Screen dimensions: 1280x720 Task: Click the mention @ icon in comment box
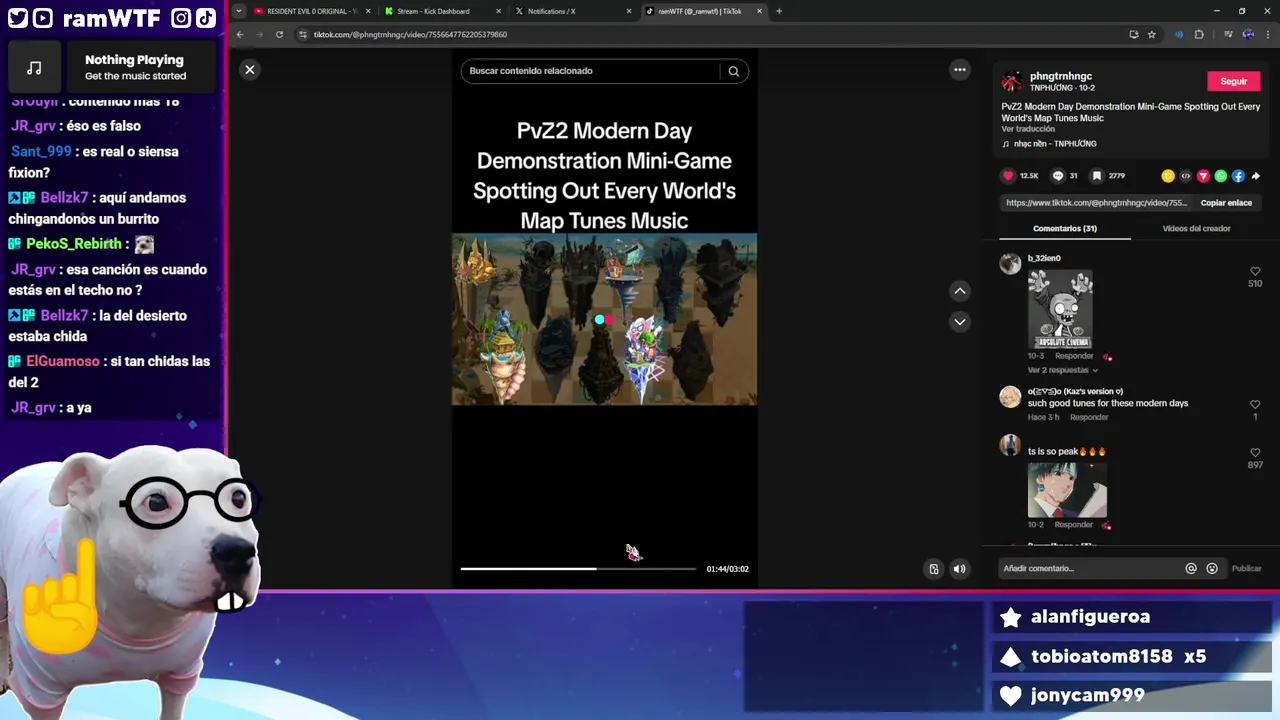point(1191,568)
